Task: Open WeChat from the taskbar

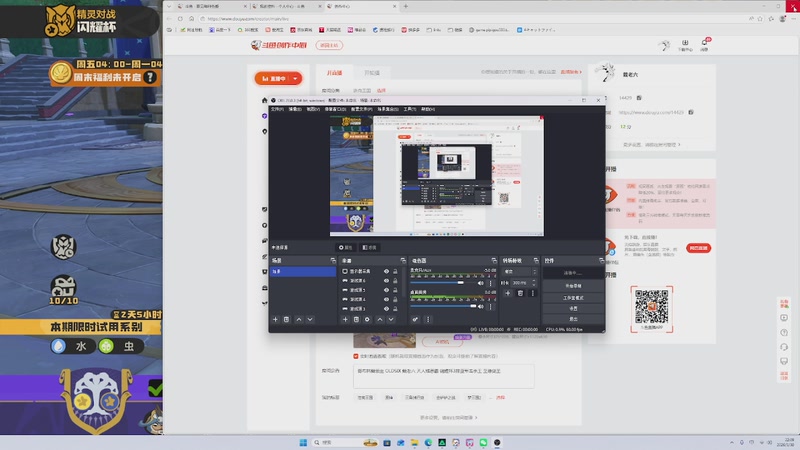Action: pyautogui.click(x=483, y=442)
